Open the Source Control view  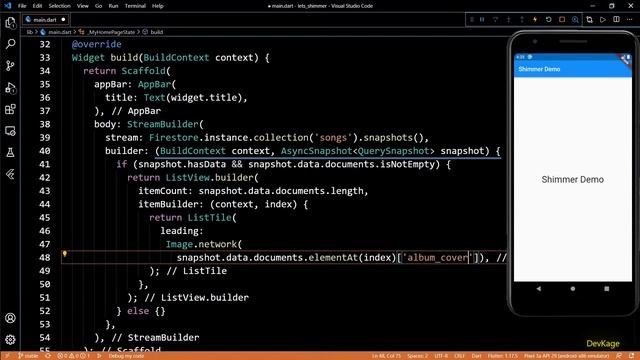(11, 66)
